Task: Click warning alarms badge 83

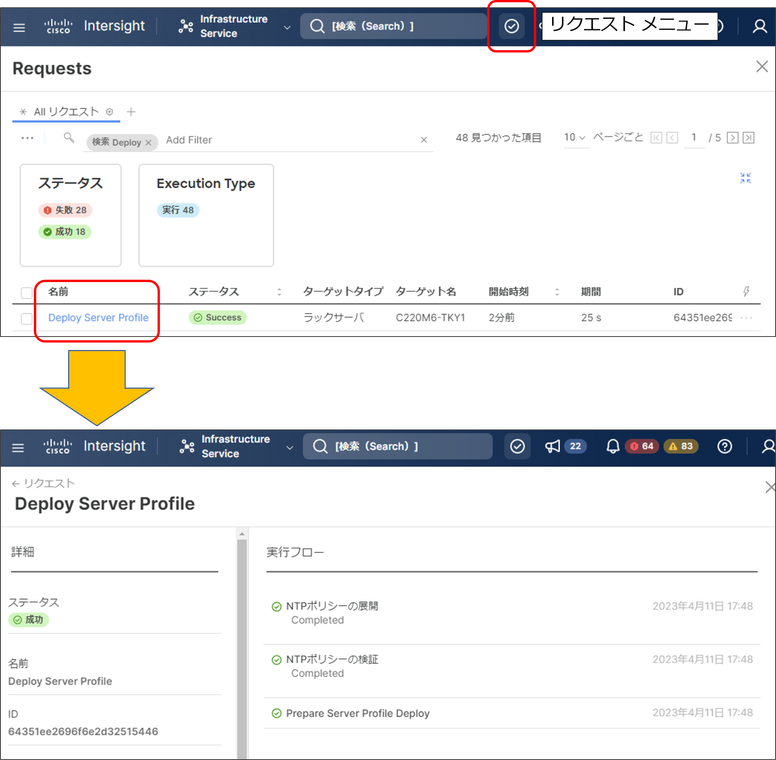Action: coord(681,446)
